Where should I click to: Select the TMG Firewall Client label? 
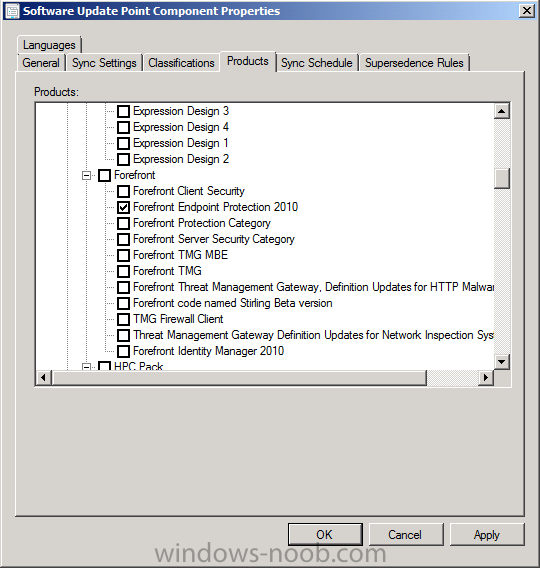coord(178,319)
